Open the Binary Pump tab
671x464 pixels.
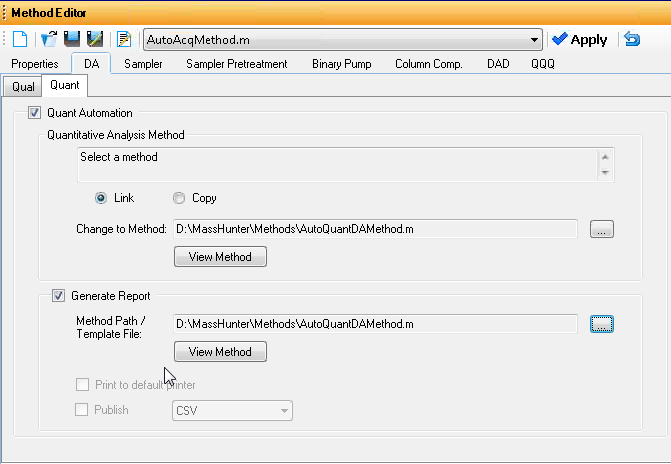point(340,64)
